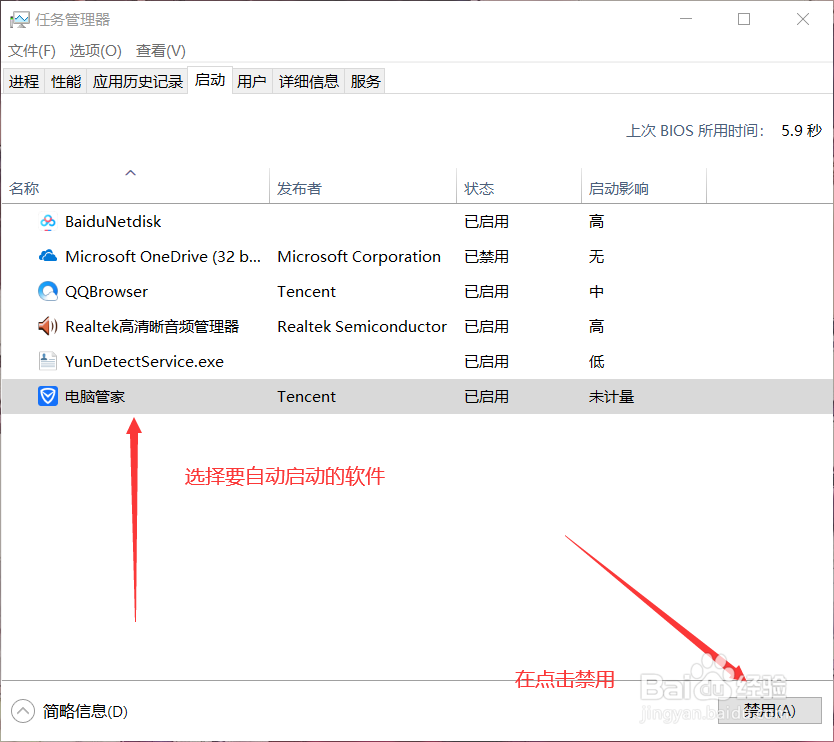Switch to the 应用历史记录 tab

(x=138, y=81)
